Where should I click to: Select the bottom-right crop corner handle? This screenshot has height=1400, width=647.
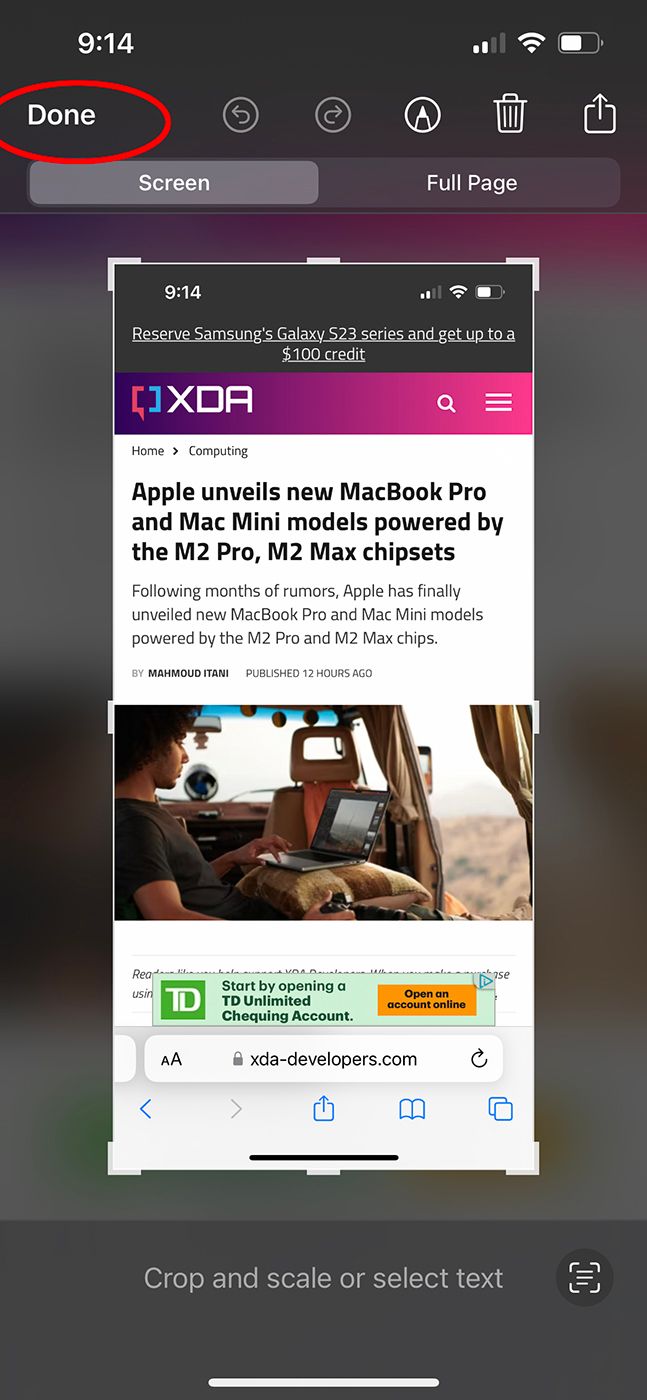[x=531, y=1167]
